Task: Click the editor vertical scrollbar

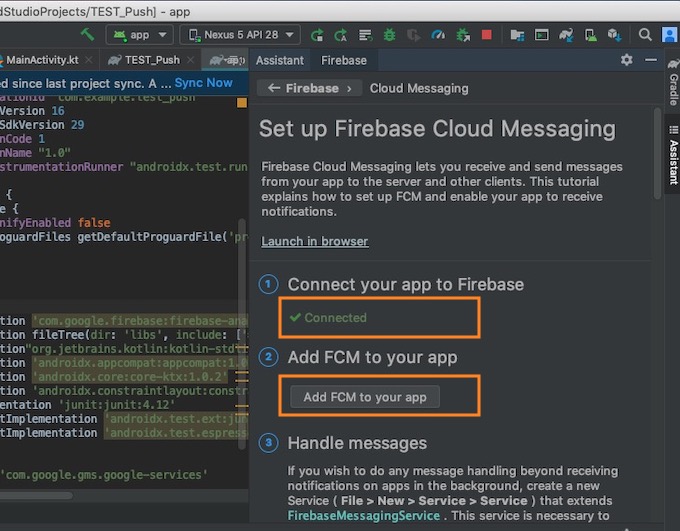Action: (242, 334)
